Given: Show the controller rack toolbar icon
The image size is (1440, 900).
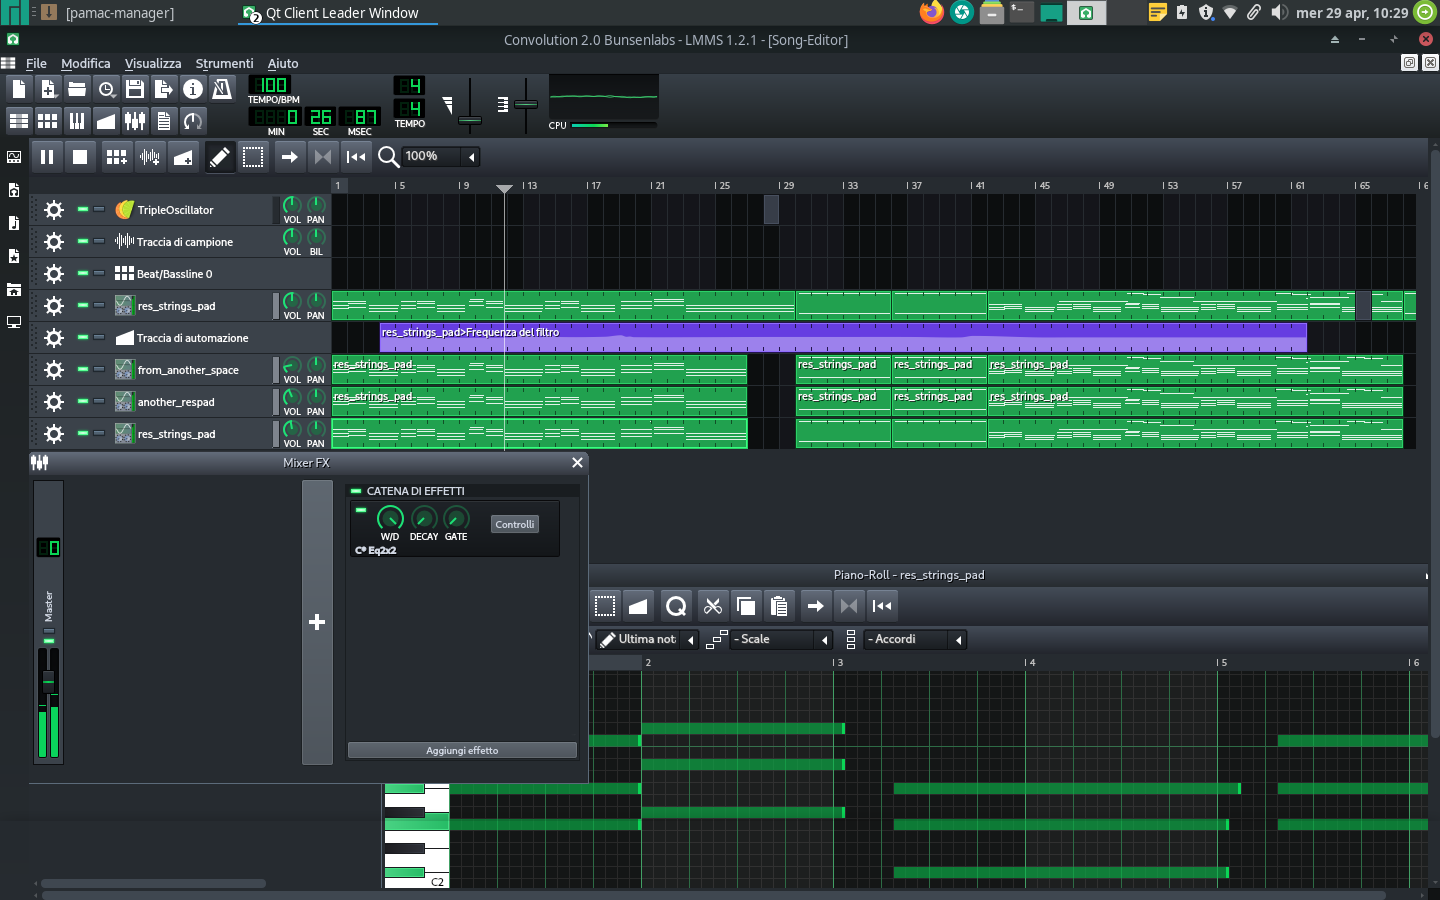Looking at the screenshot, I should 193,121.
